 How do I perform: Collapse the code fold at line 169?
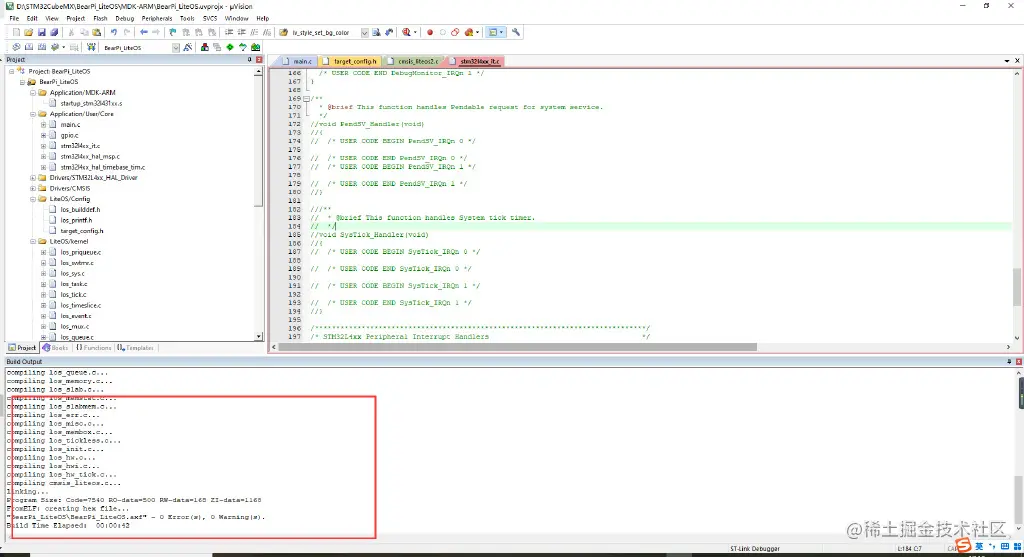coord(306,99)
